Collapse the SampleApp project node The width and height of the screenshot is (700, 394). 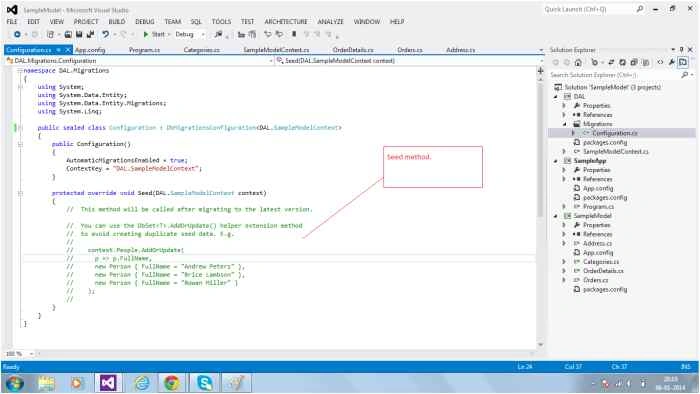pyautogui.click(x=556, y=161)
